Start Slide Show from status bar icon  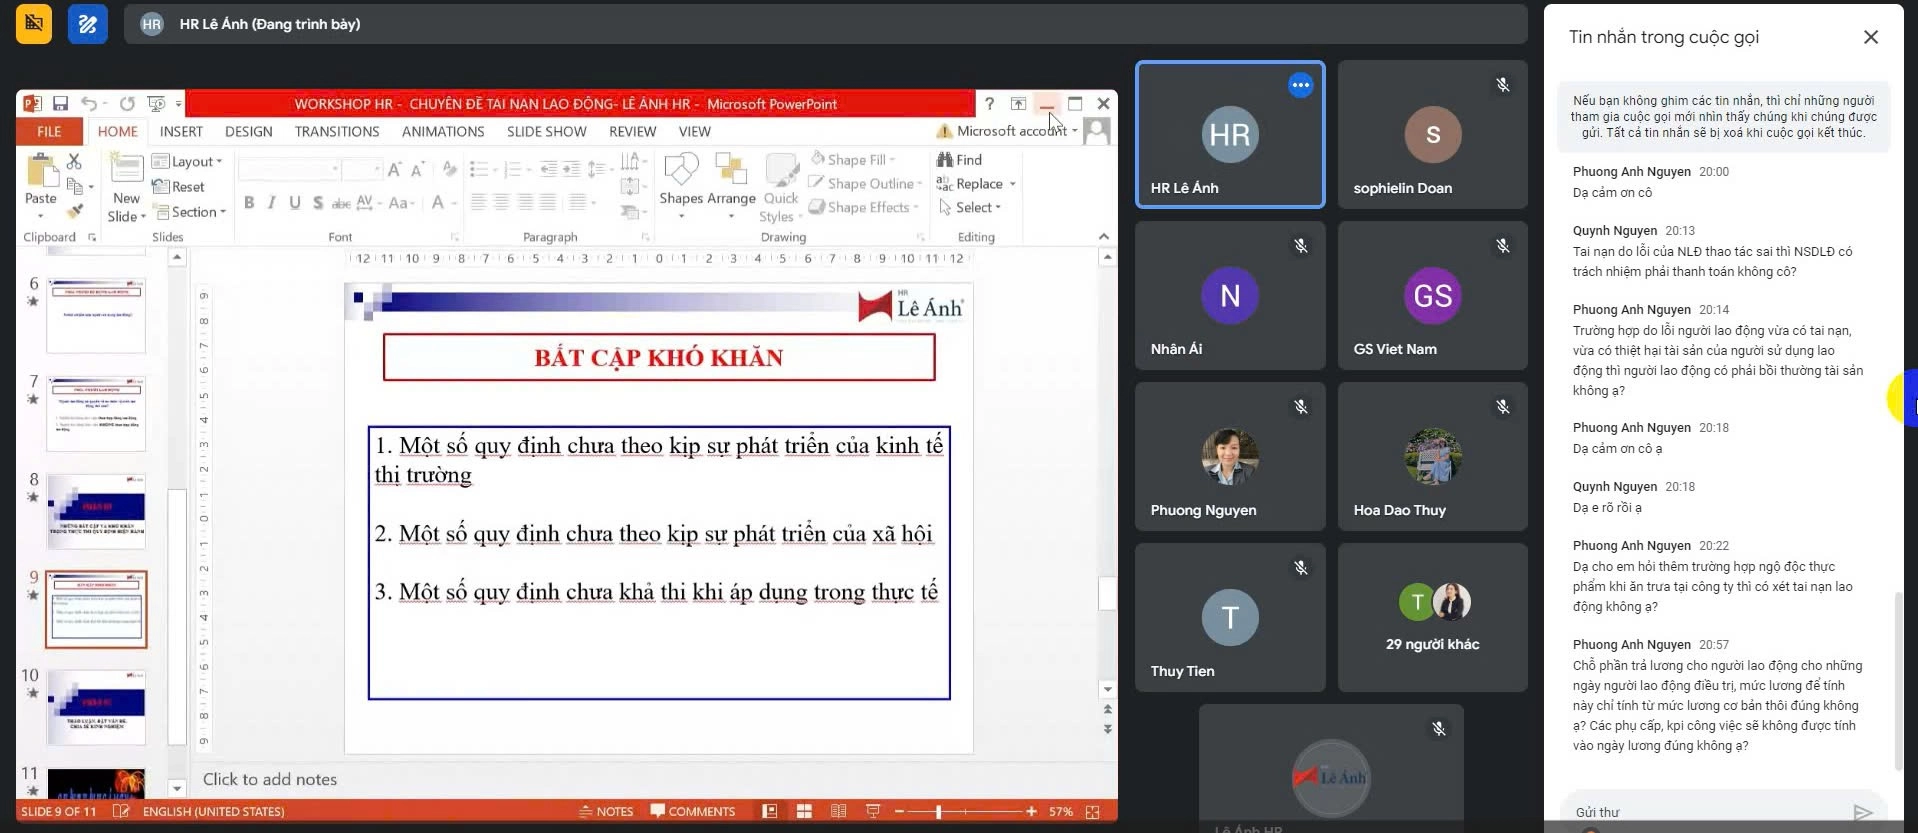click(x=873, y=812)
